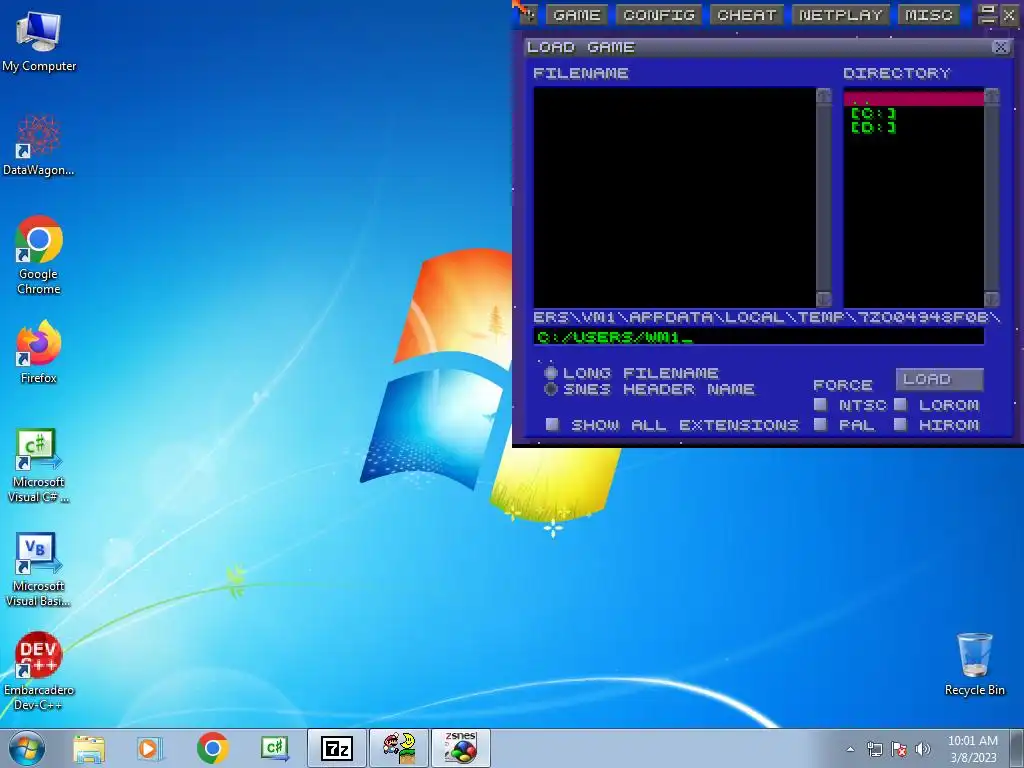Image resolution: width=1024 pixels, height=768 pixels.
Task: Click the volume speaker tray icon
Action: [923, 749]
